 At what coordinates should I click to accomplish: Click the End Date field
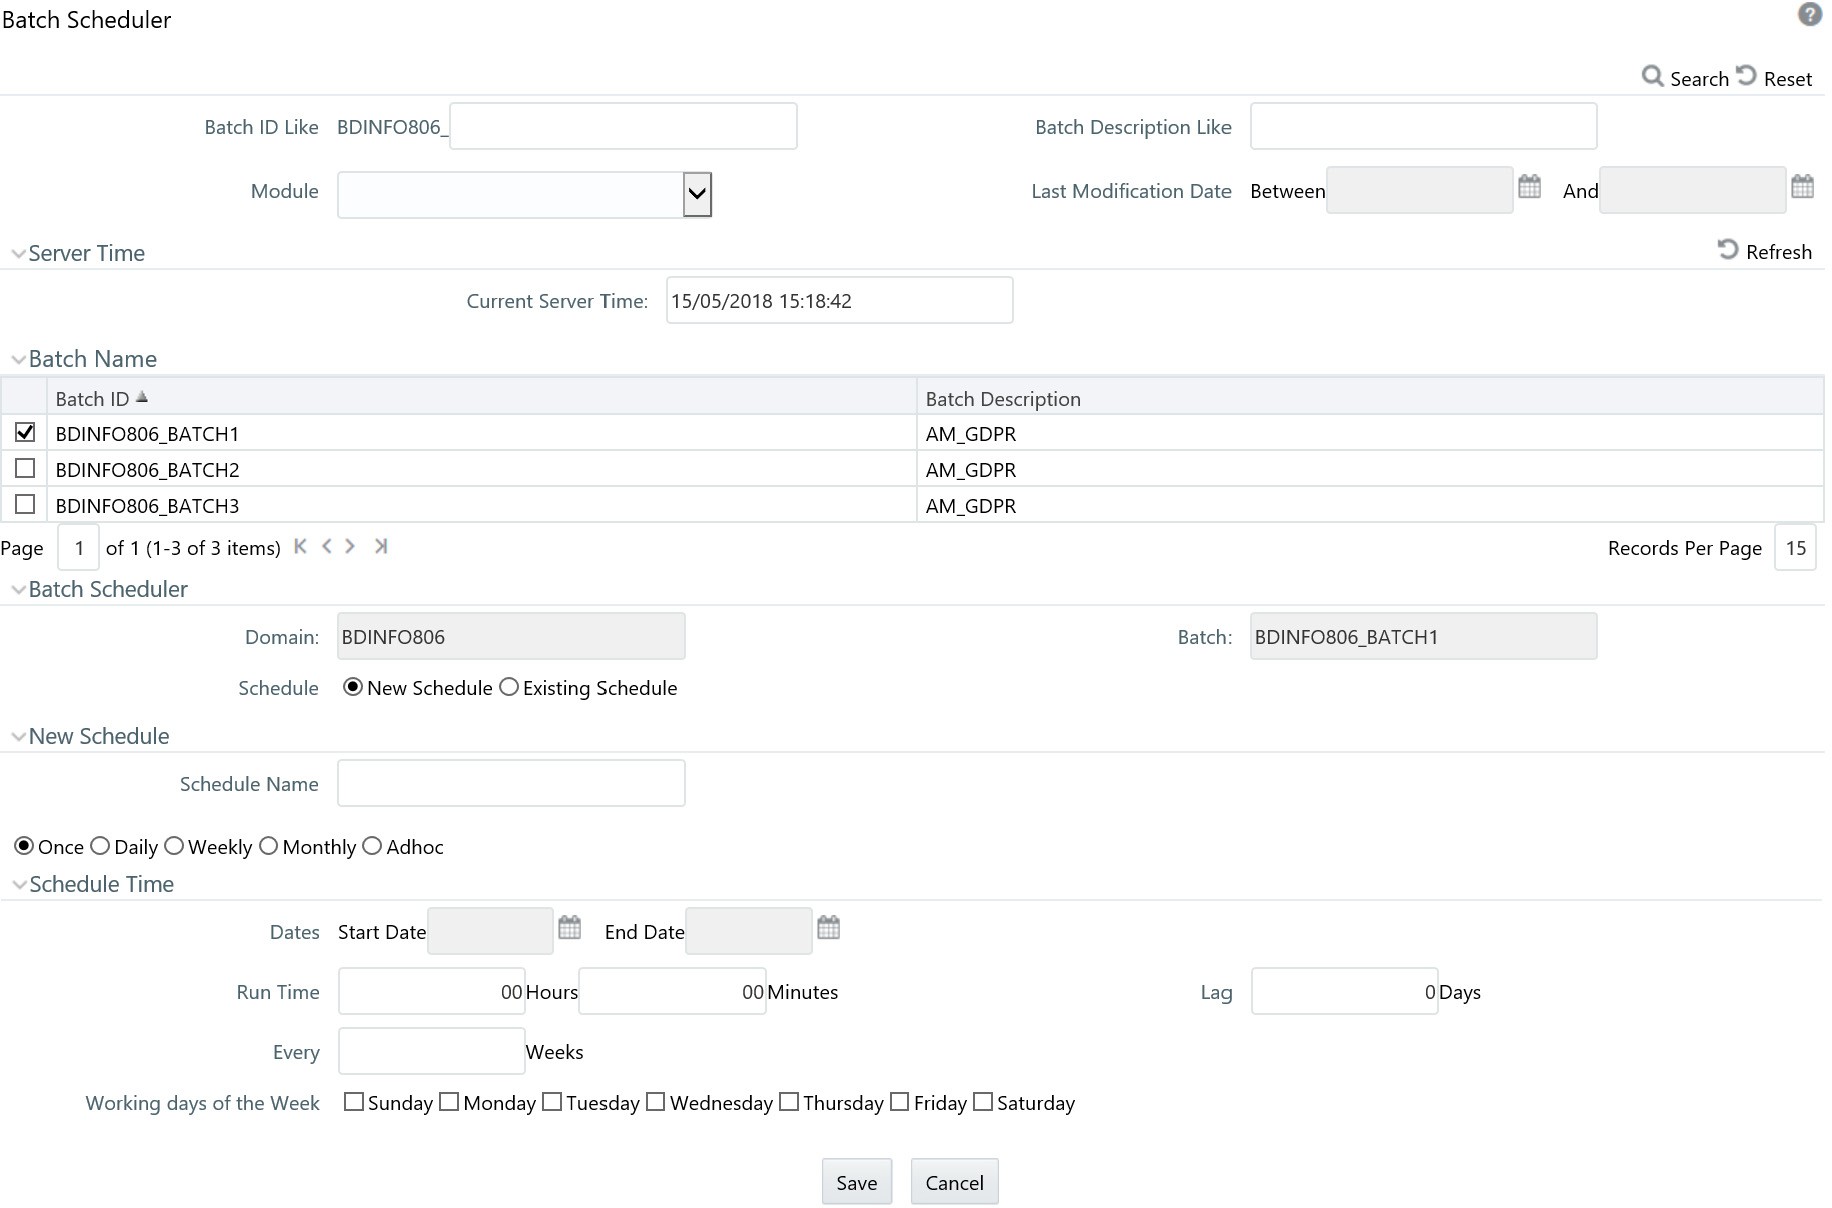[749, 931]
